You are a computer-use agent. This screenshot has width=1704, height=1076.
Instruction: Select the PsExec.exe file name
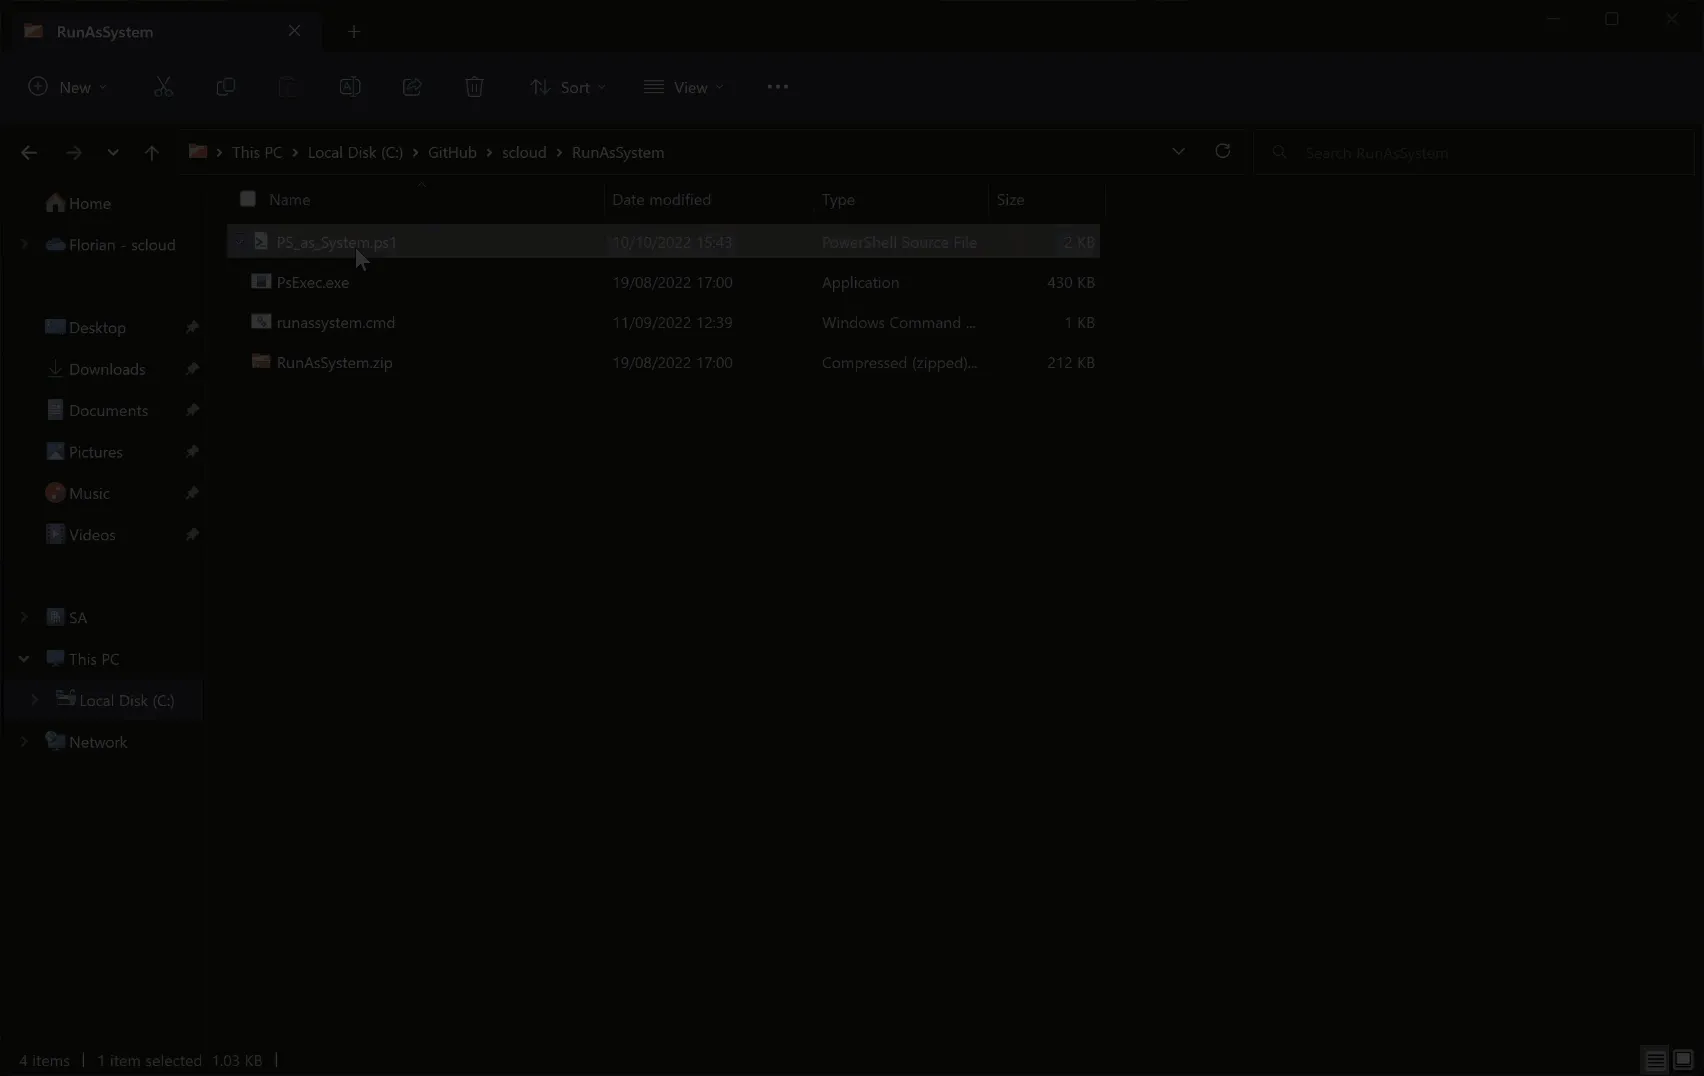pos(313,282)
